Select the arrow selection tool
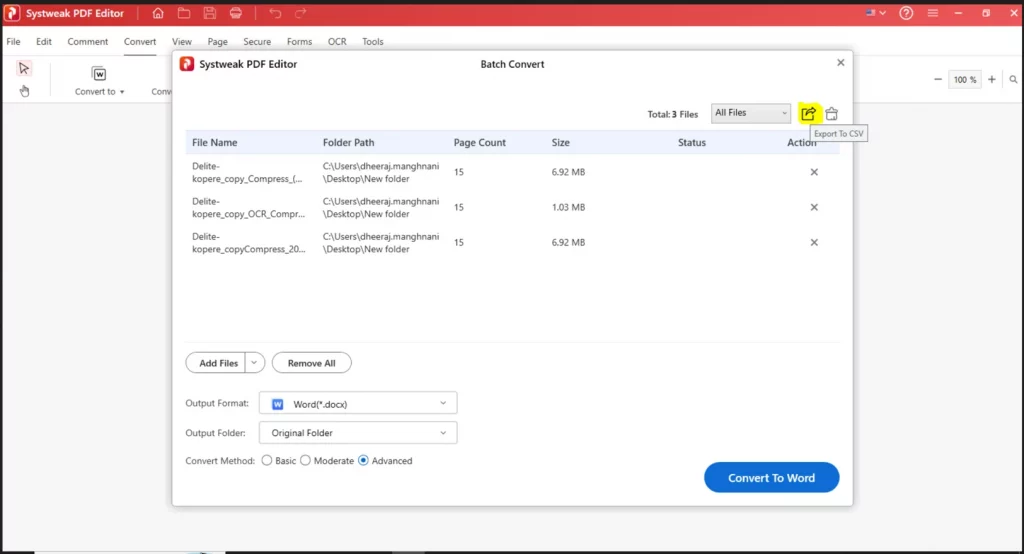Screen dimensions: 1024x554 click(x=24, y=68)
